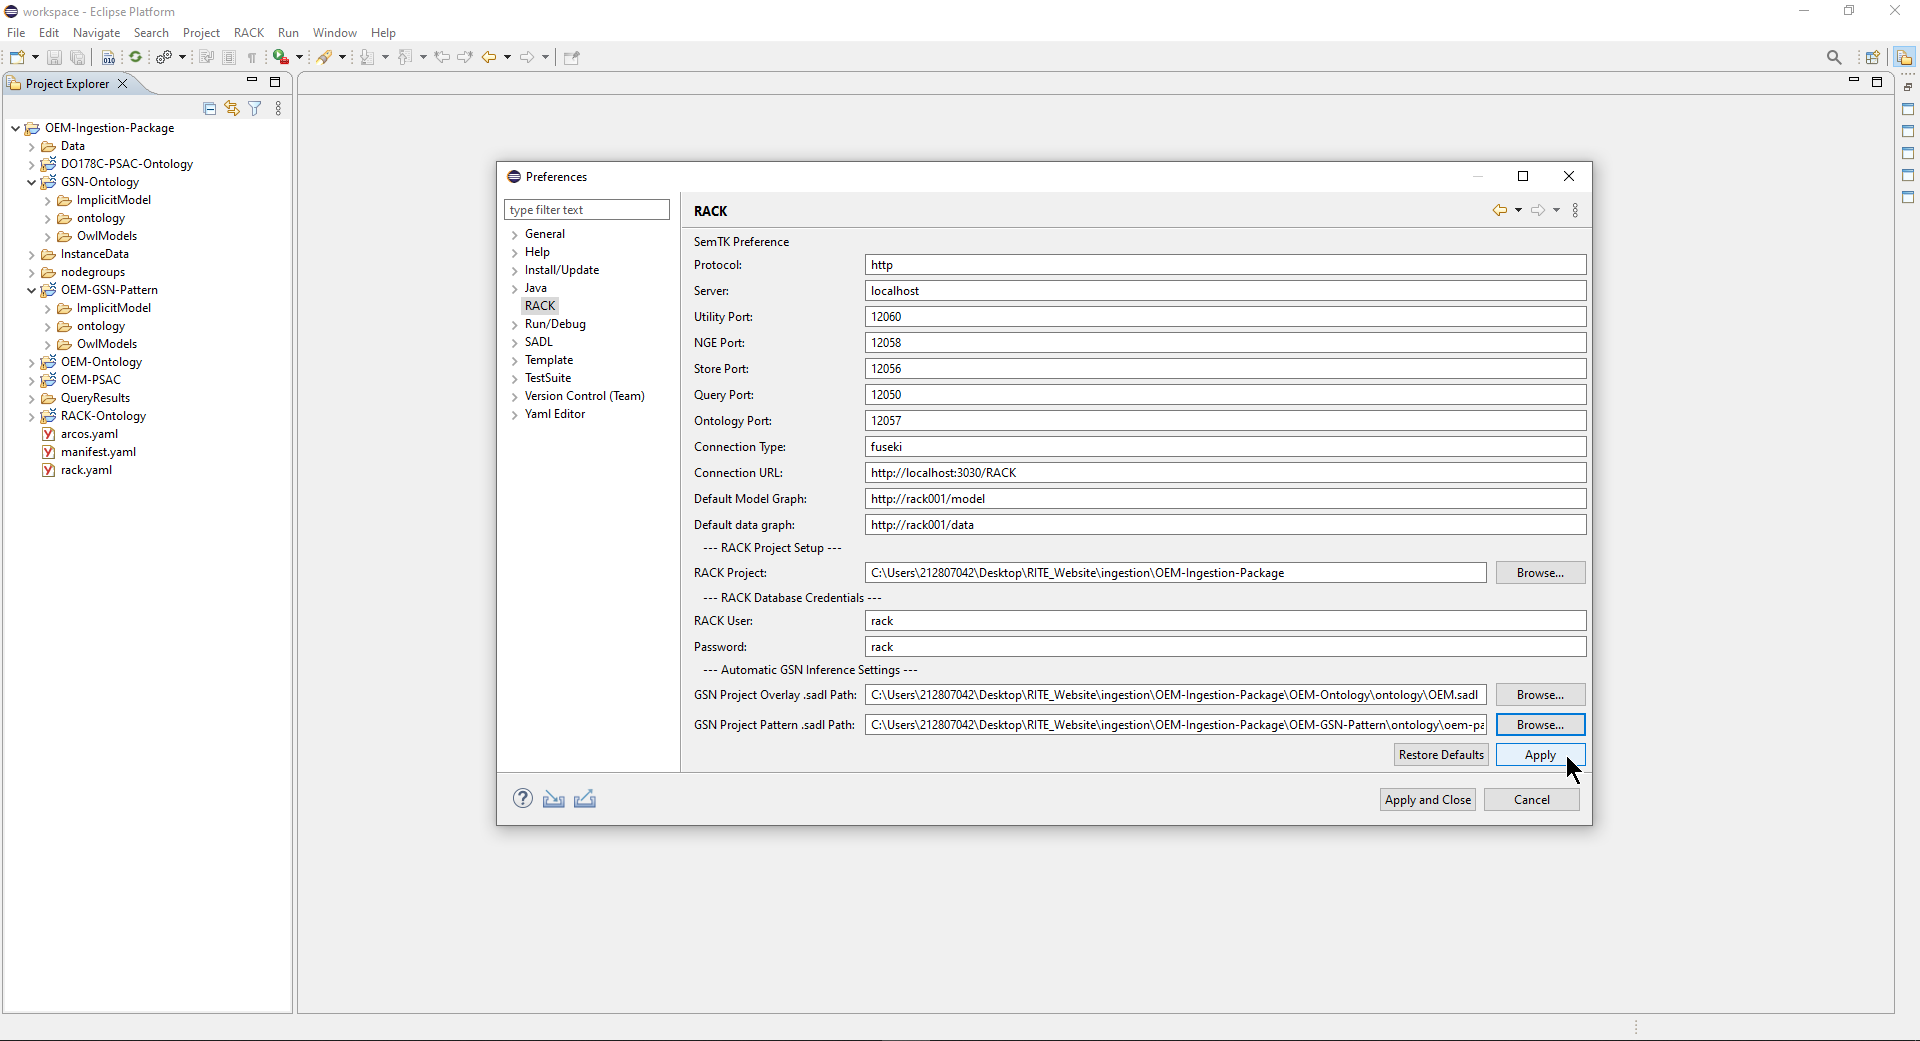Open the File menu
This screenshot has height=1041, width=1920.
[16, 33]
